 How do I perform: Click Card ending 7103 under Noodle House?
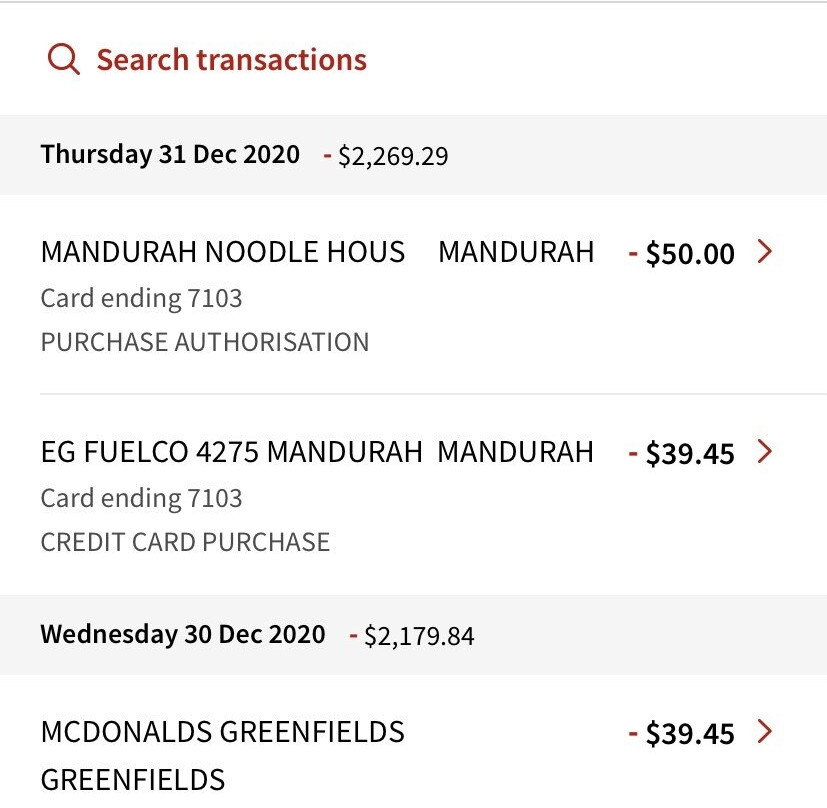coord(141,298)
